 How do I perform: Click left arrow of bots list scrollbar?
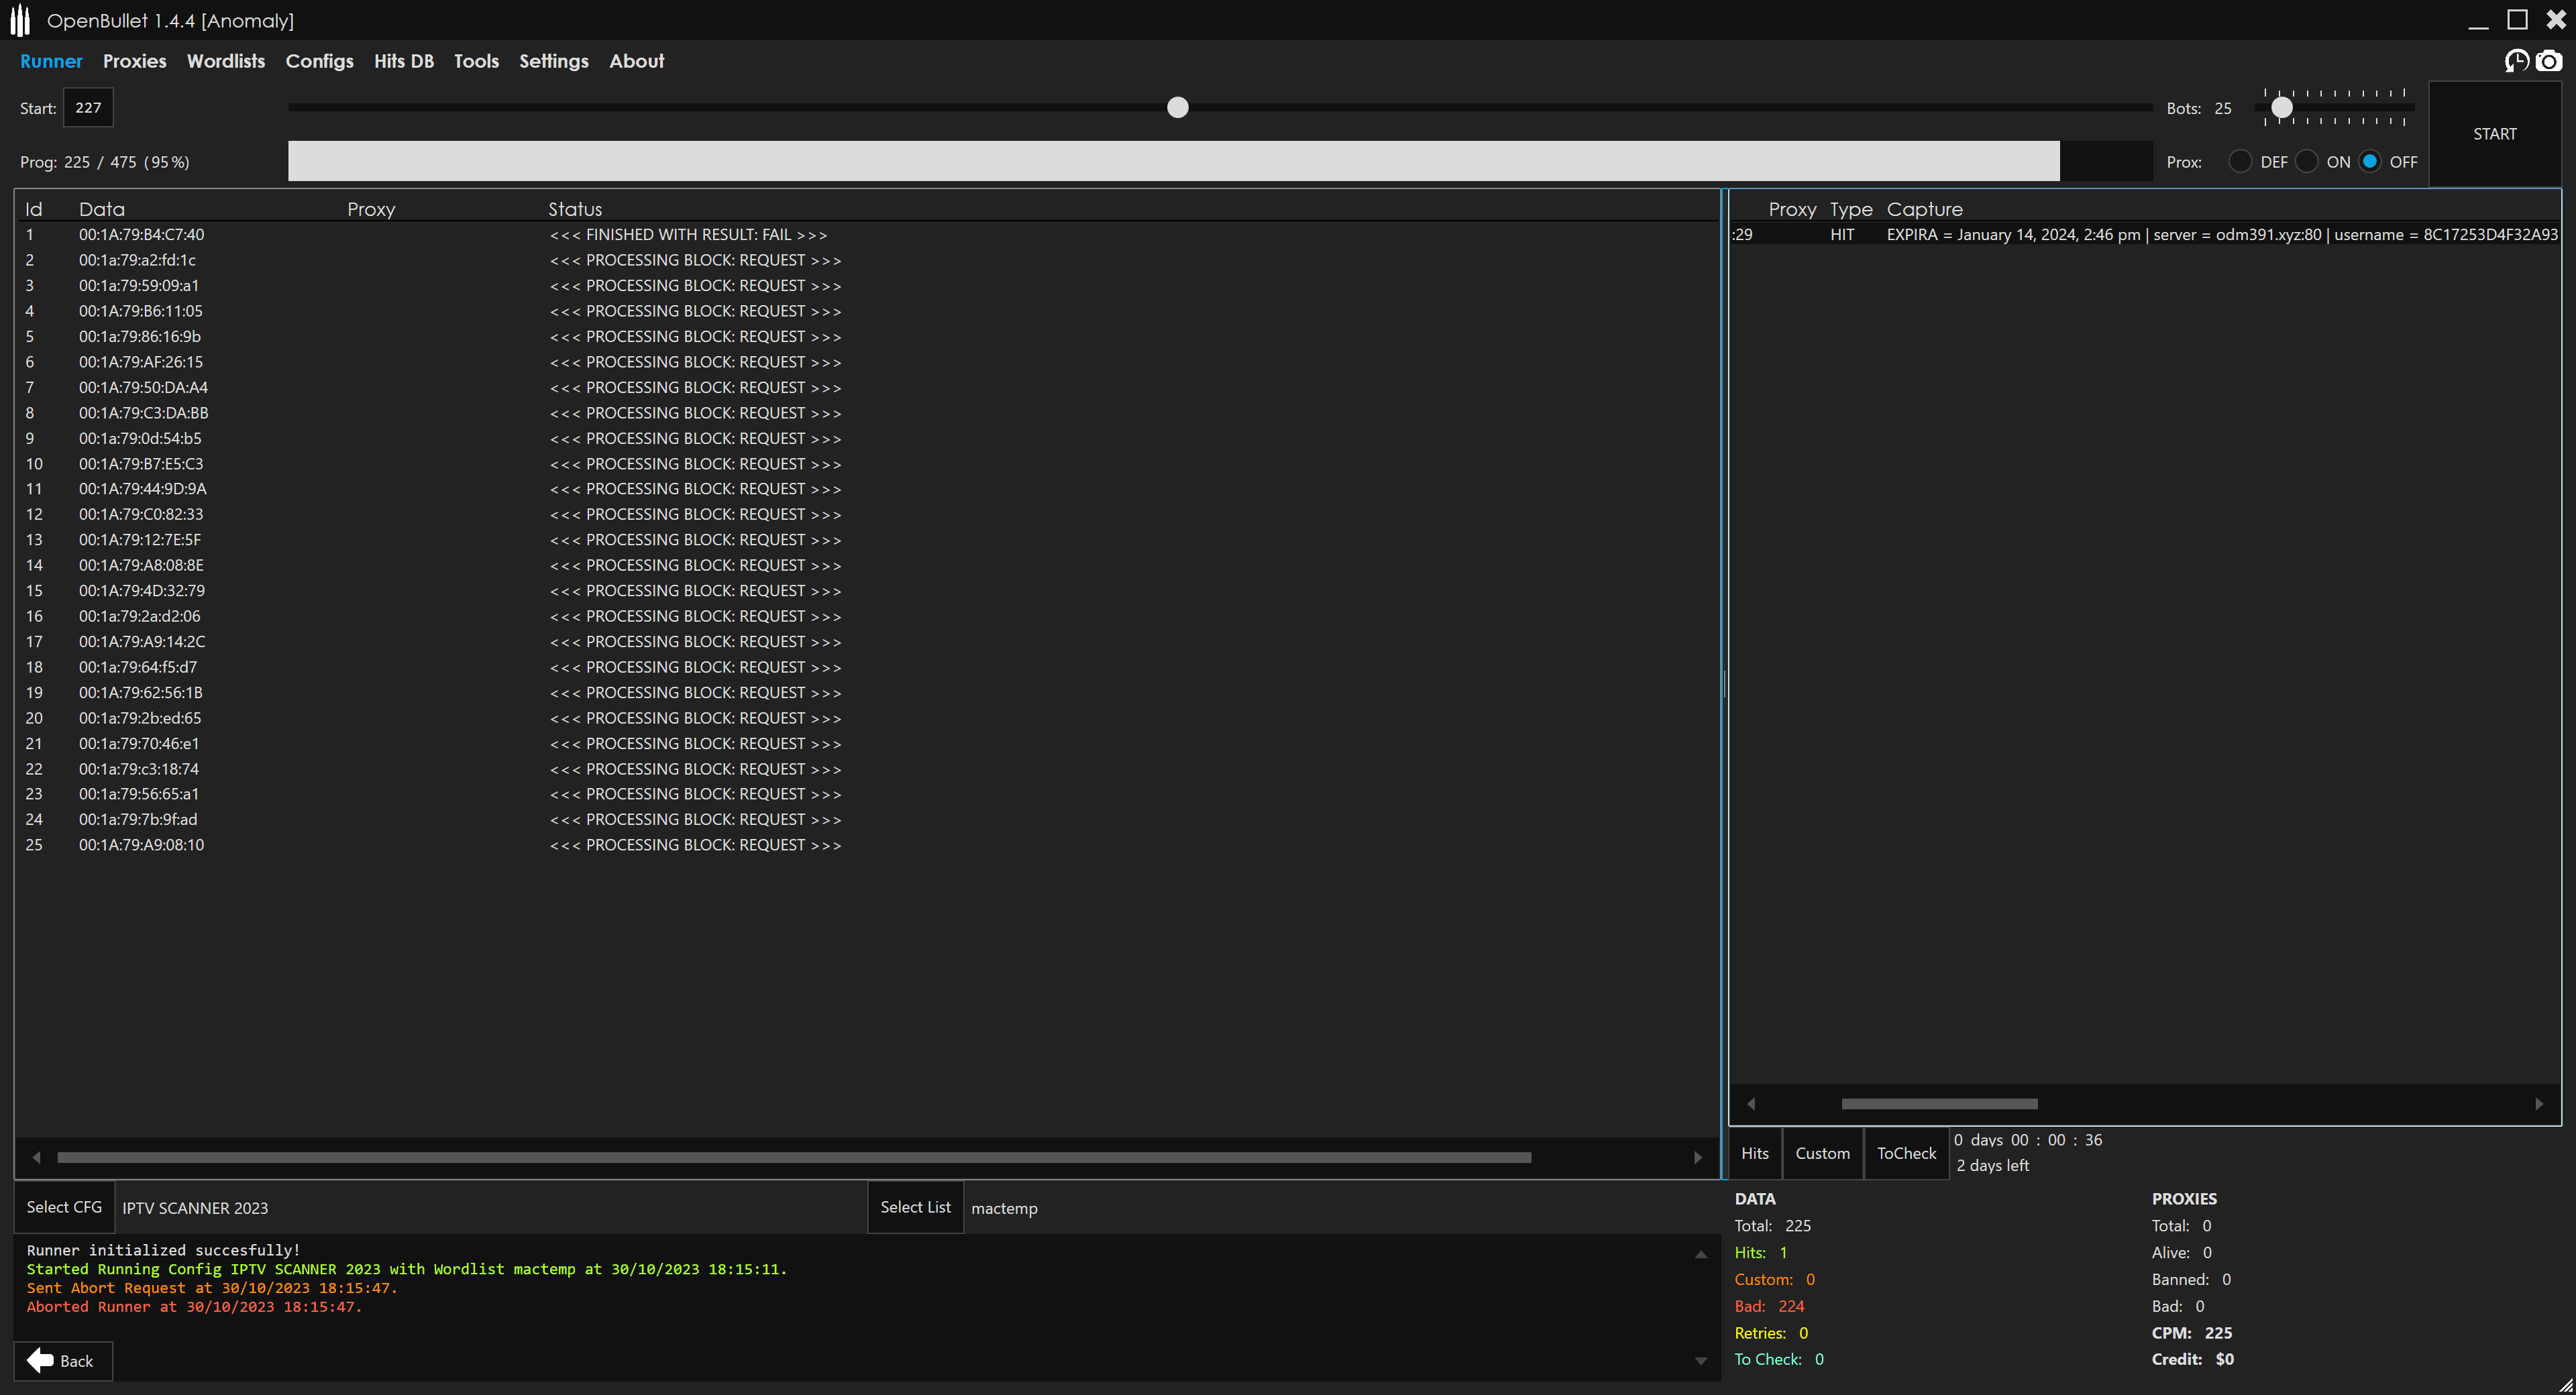[x=37, y=1157]
